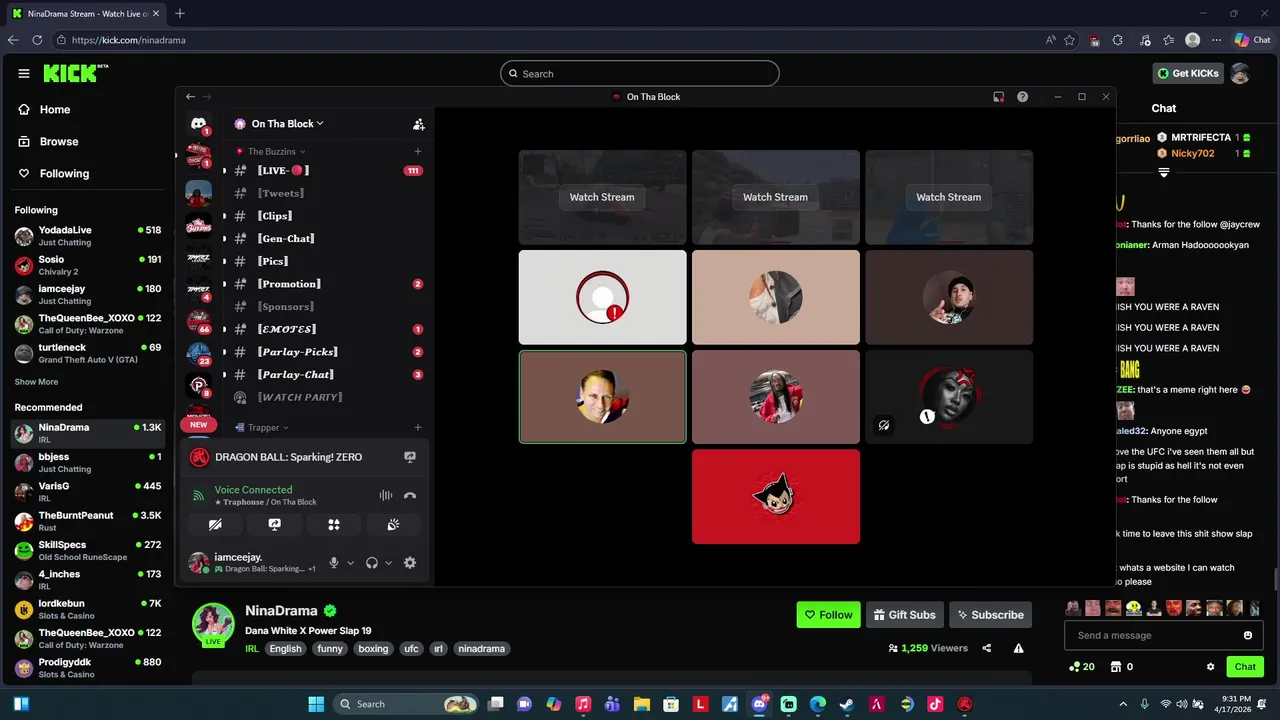The width and height of the screenshot is (1280, 720).
Task: Subscribe to NinaDrama
Action: (990, 615)
